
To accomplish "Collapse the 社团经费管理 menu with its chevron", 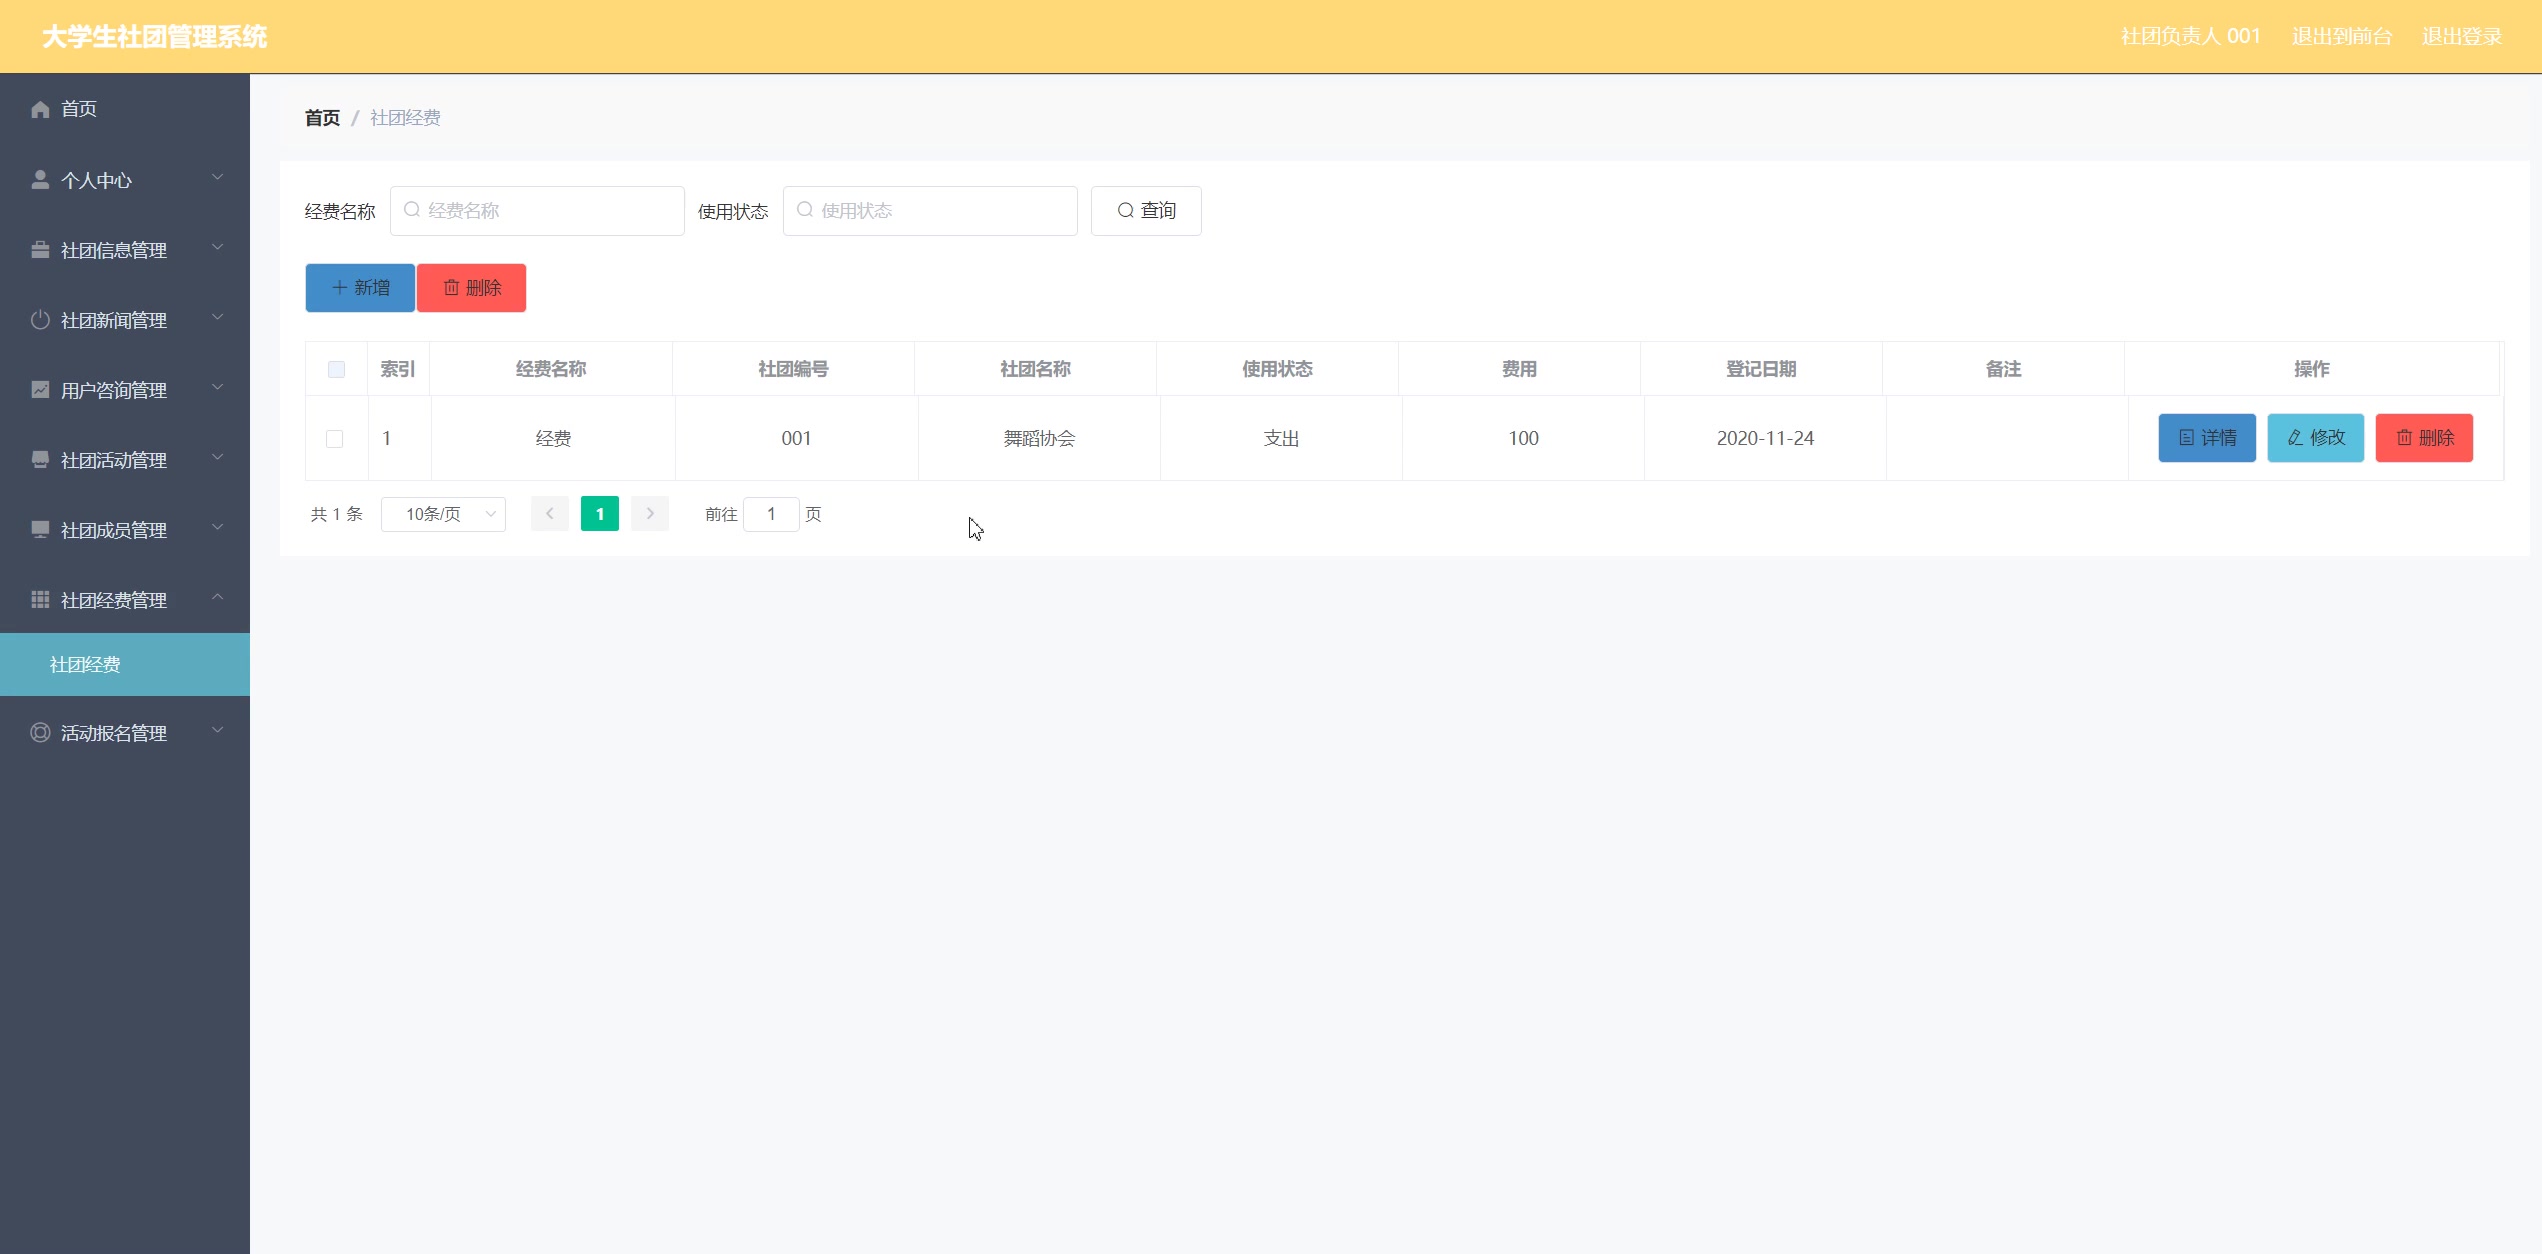I will [x=217, y=598].
